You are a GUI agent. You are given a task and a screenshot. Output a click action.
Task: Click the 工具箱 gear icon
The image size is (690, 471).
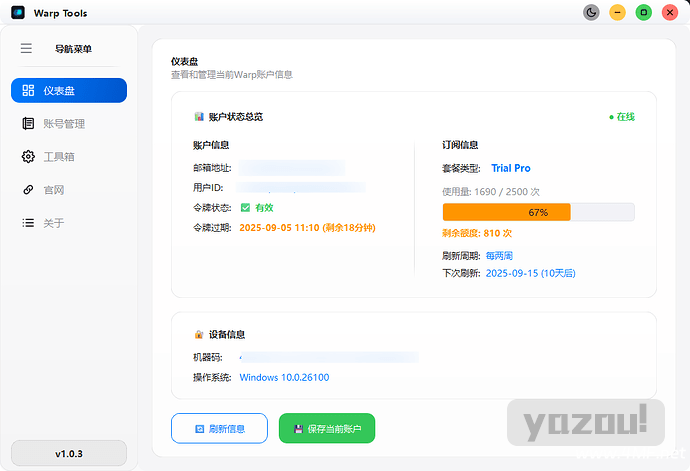click(28, 157)
